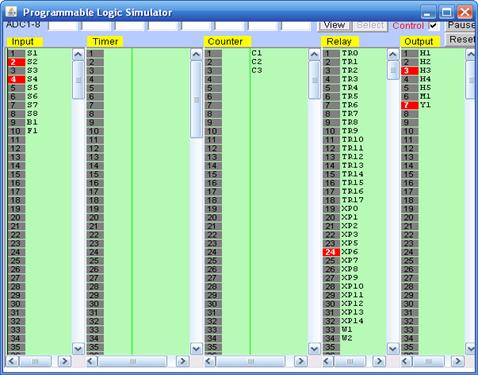Click the Counter panel's scroll-right arrow
This screenshot has width=478, height=375.
[300, 361]
